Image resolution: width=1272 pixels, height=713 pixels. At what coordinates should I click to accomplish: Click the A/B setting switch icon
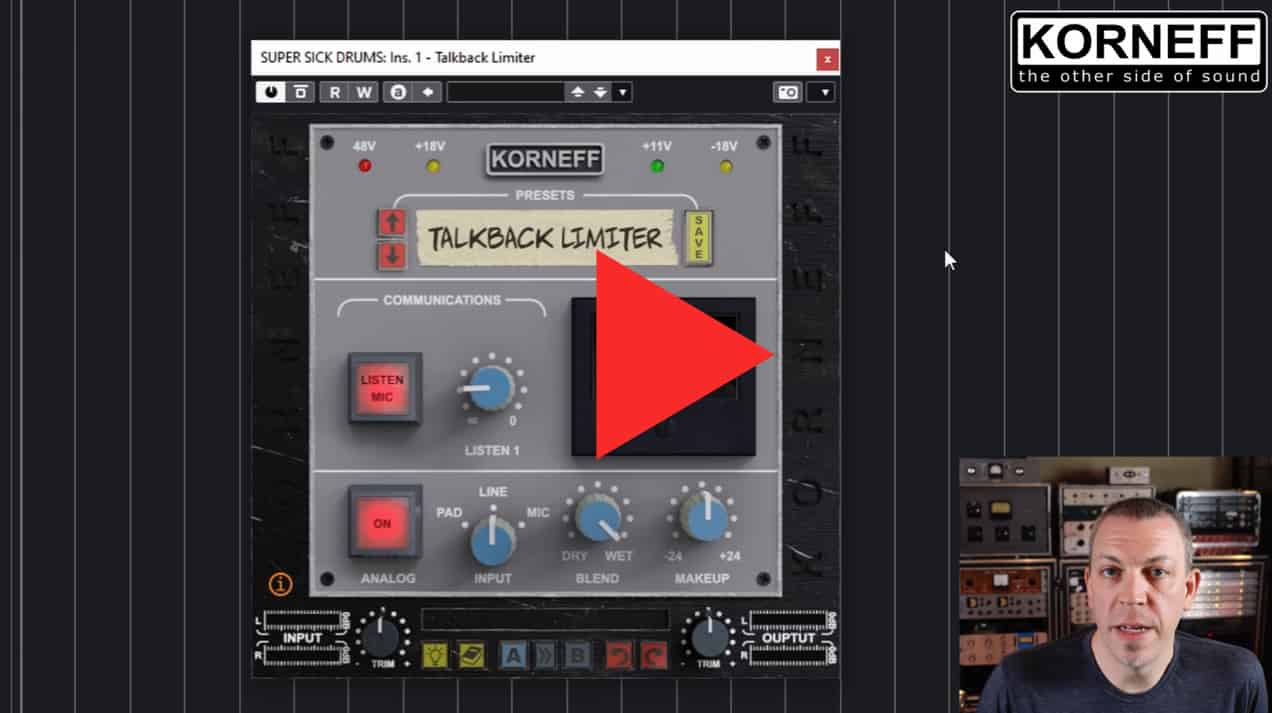pos(399,92)
